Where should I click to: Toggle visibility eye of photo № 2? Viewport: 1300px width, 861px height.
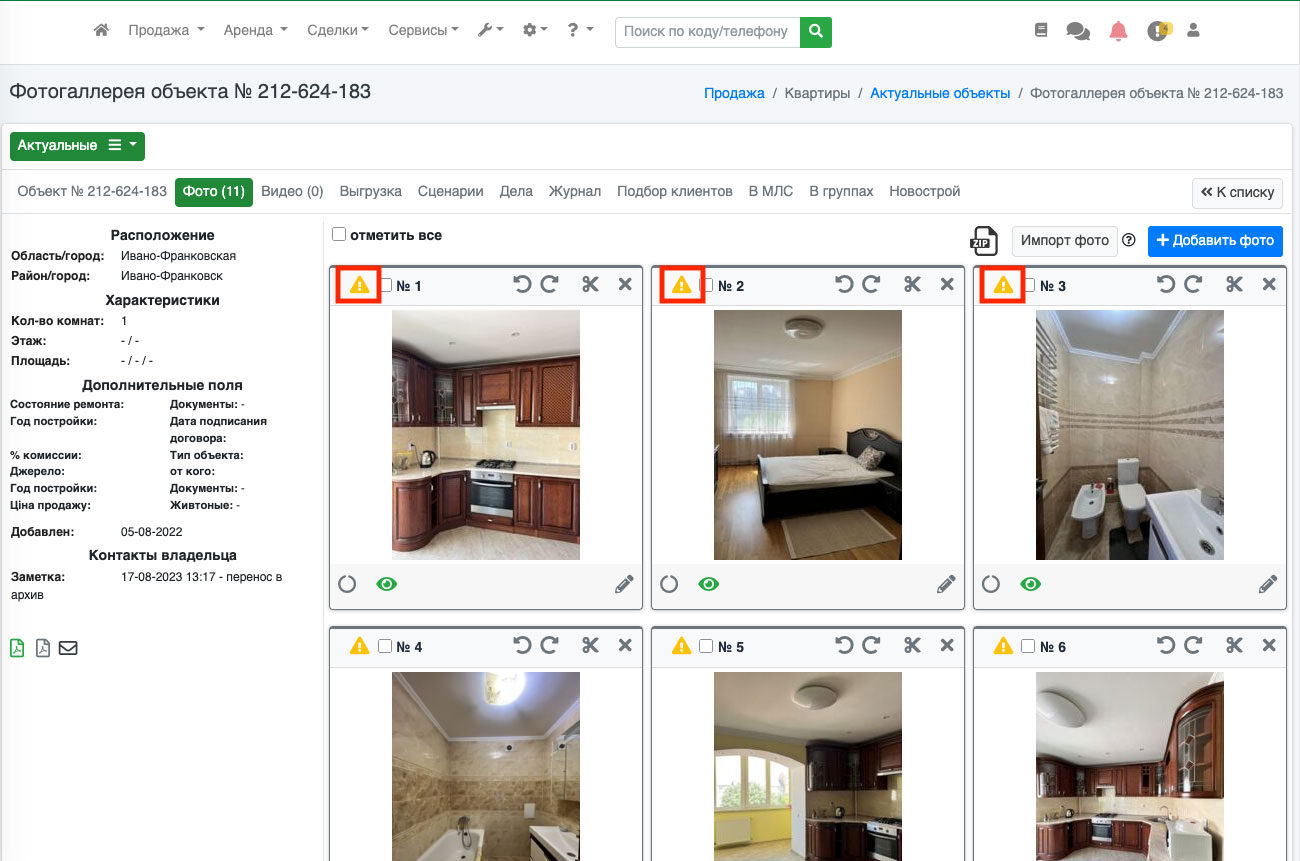click(x=709, y=584)
